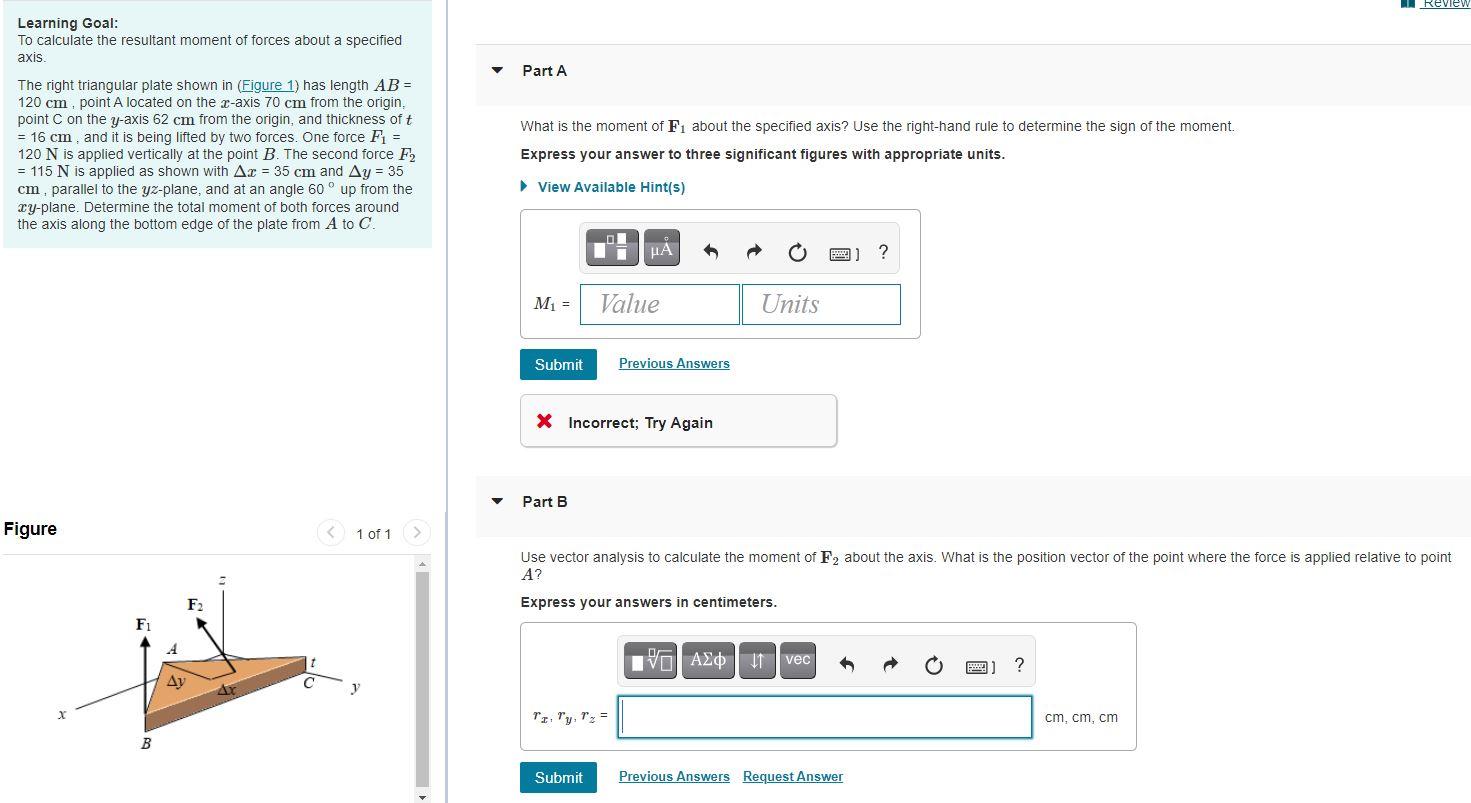
Task: Click Request Answer under Part B
Action: coord(792,776)
